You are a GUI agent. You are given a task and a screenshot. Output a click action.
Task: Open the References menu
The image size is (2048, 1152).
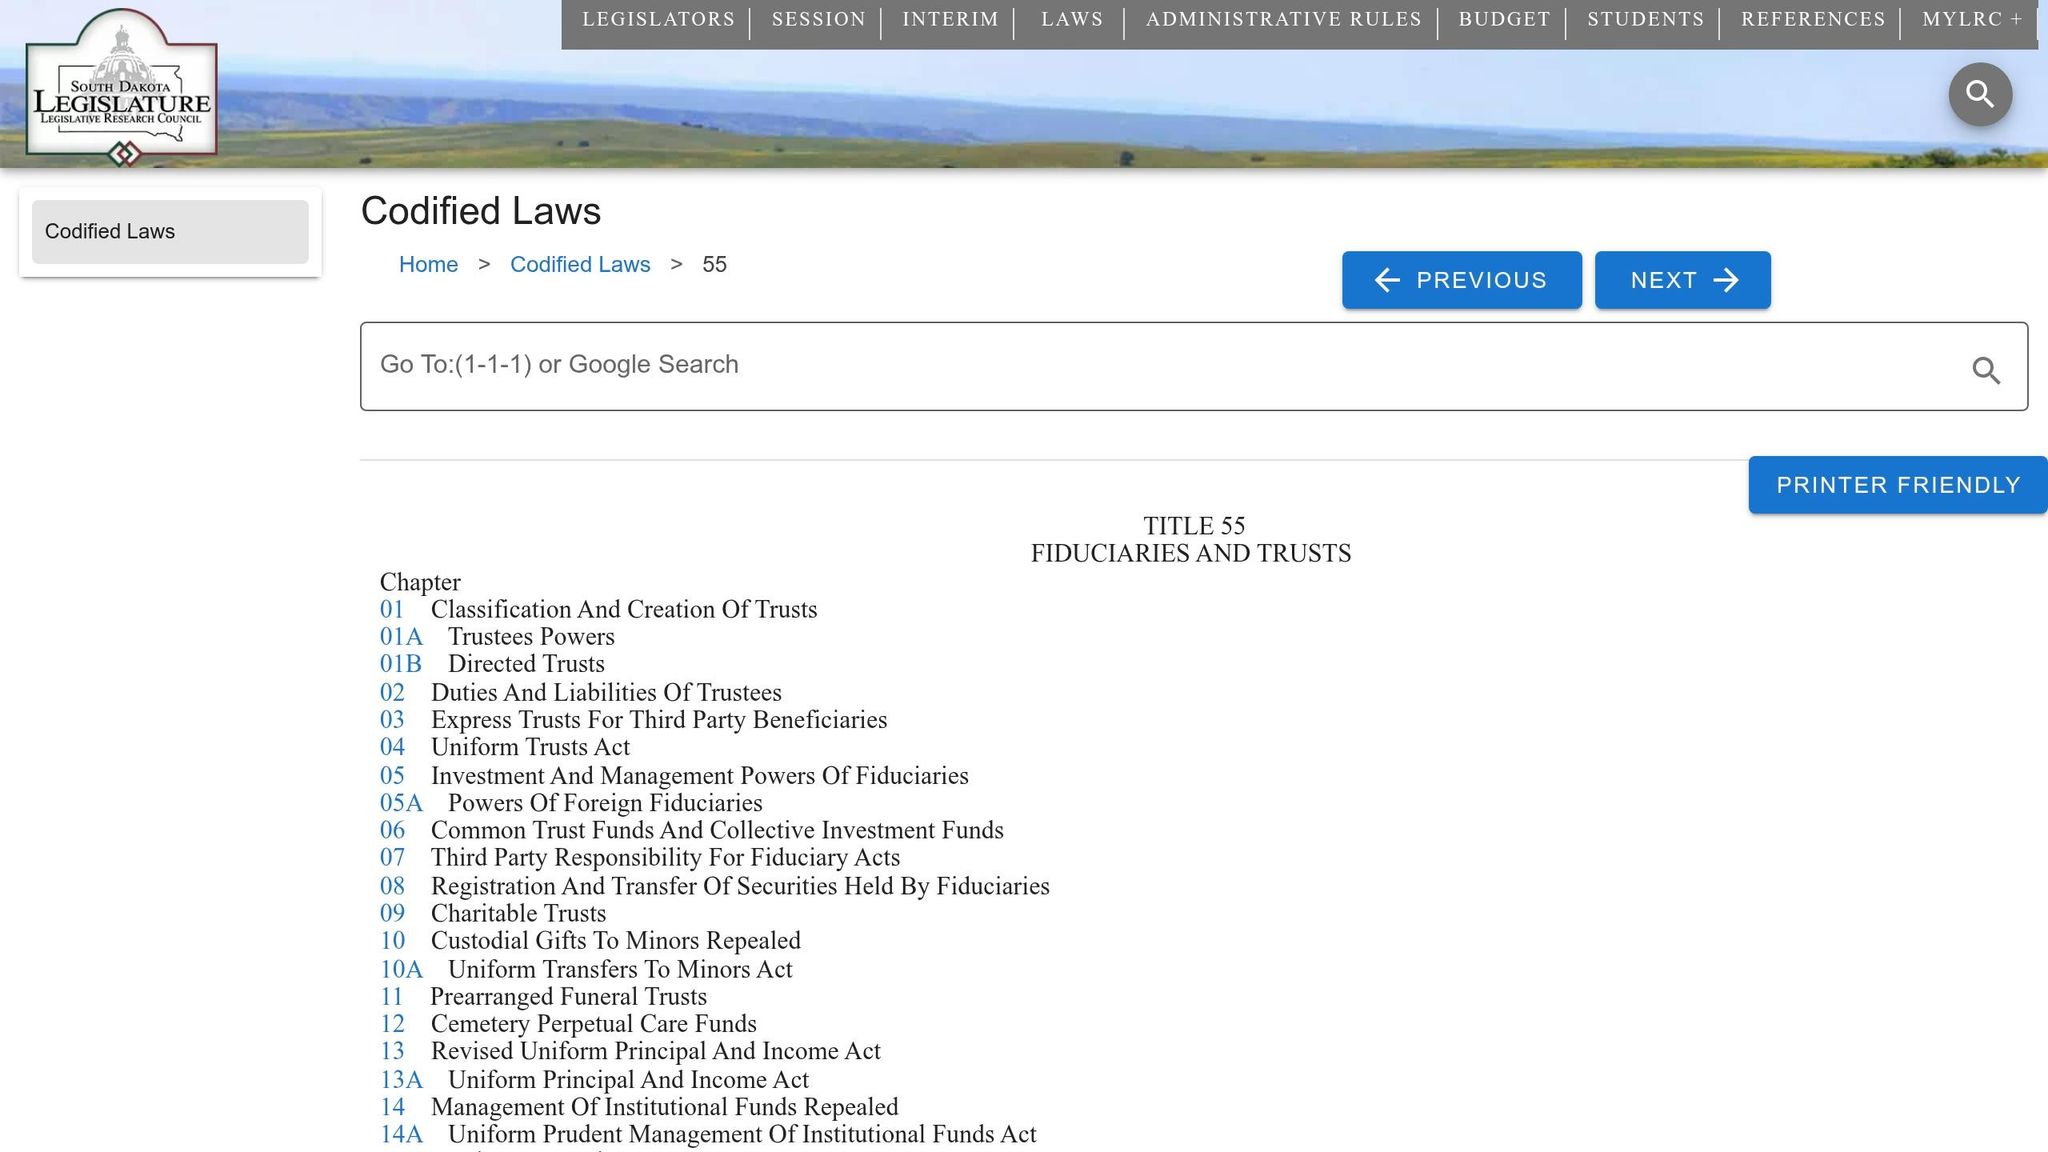(1813, 20)
